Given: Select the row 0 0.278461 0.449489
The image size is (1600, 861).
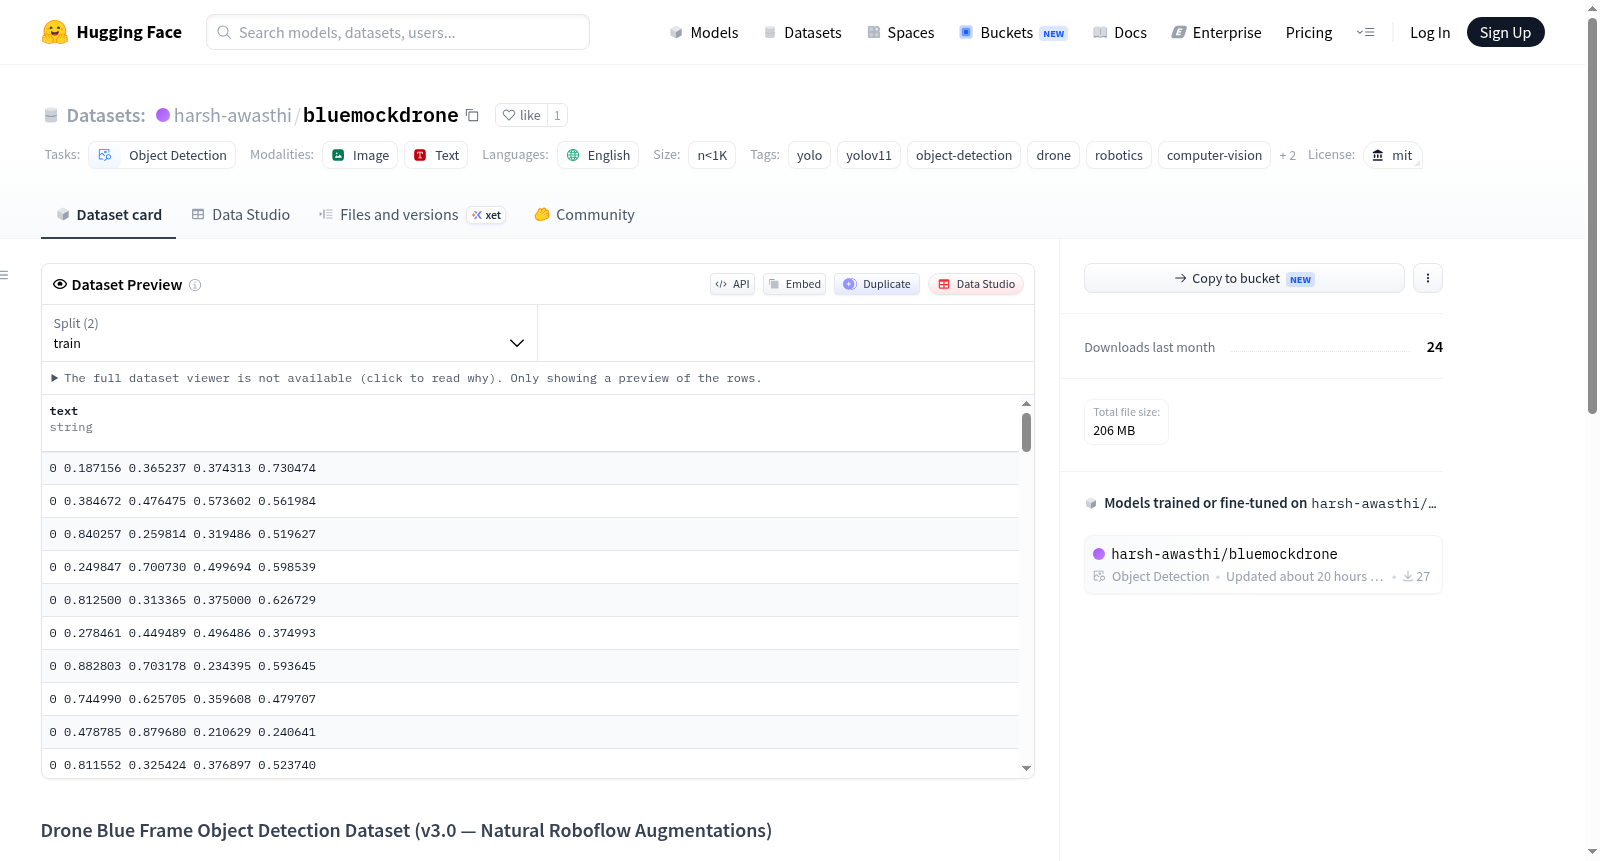Looking at the screenshot, I should coord(530,633).
